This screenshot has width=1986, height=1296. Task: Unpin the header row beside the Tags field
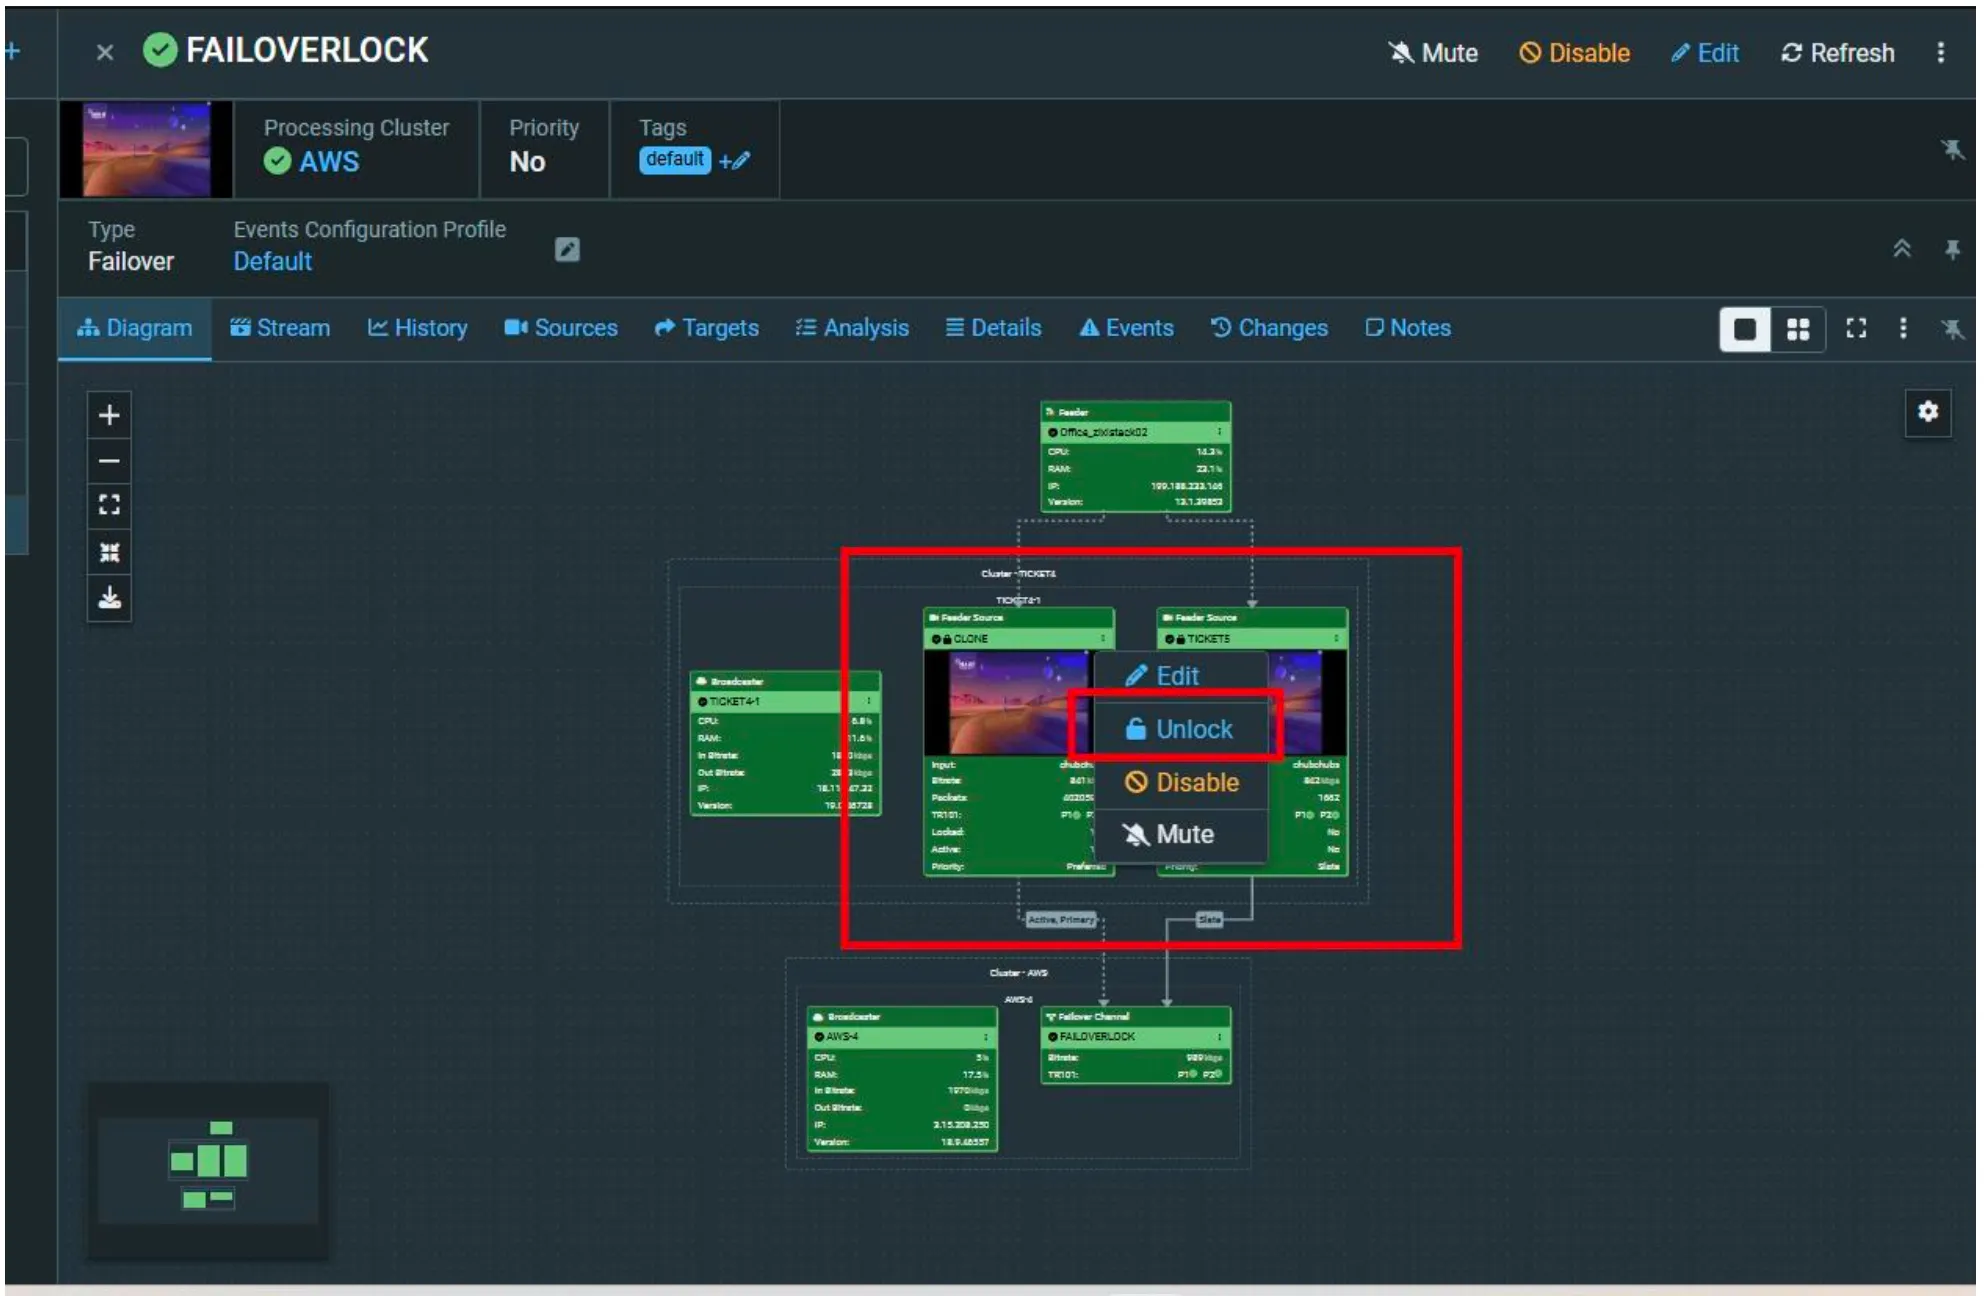(x=1952, y=150)
